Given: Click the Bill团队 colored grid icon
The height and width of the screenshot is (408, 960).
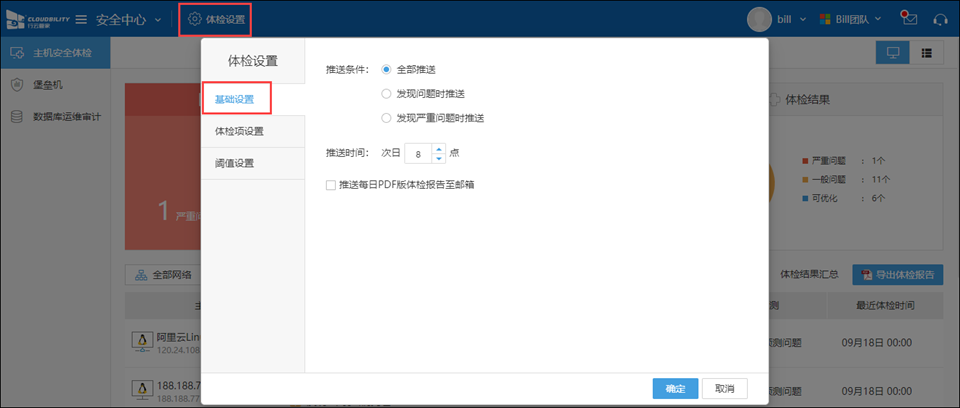Looking at the screenshot, I should 827,19.
